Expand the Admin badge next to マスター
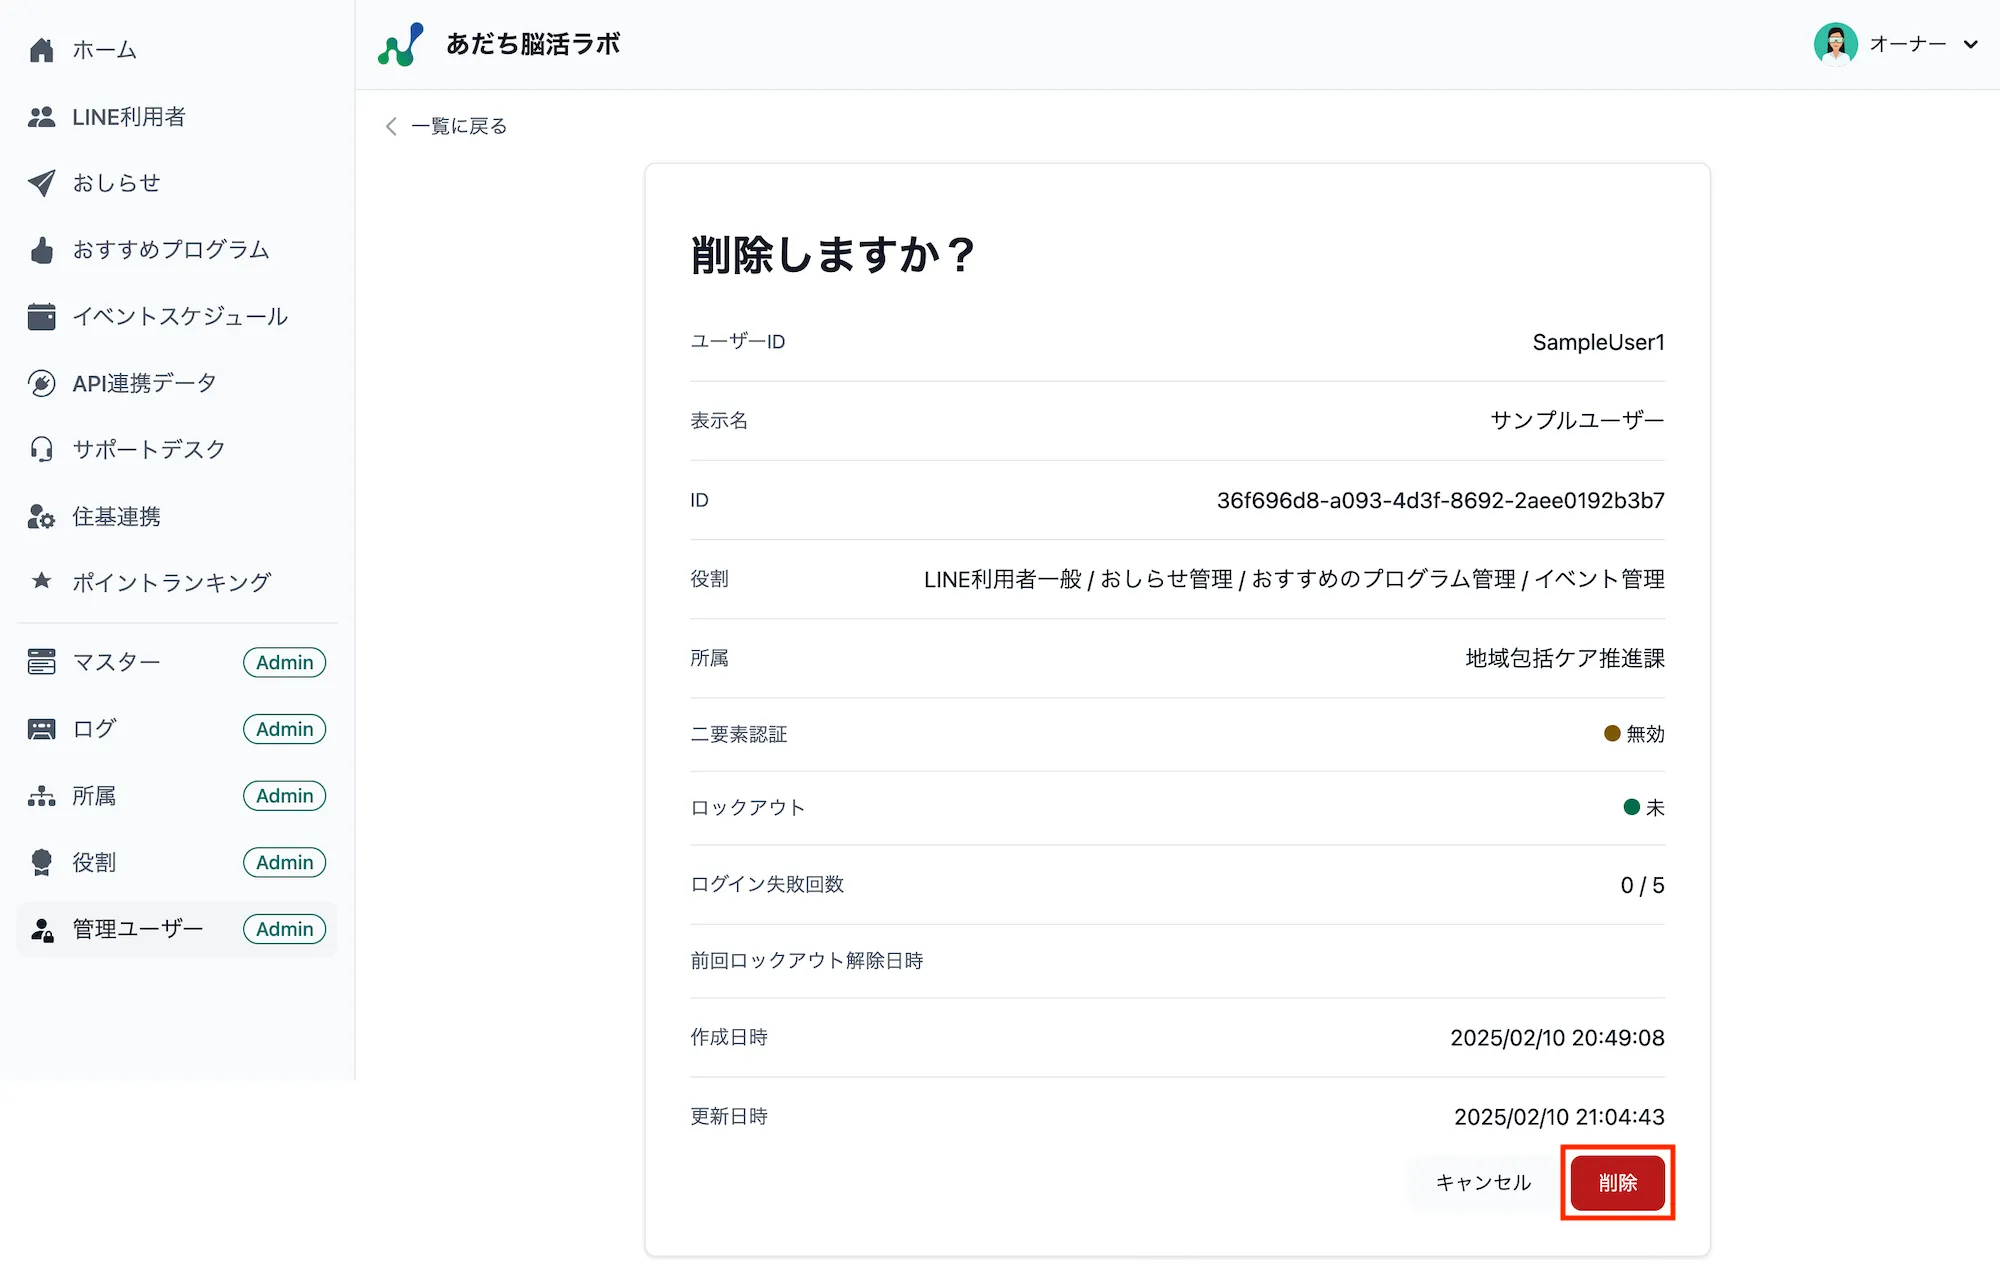The height and width of the screenshot is (1279, 2000). point(284,662)
